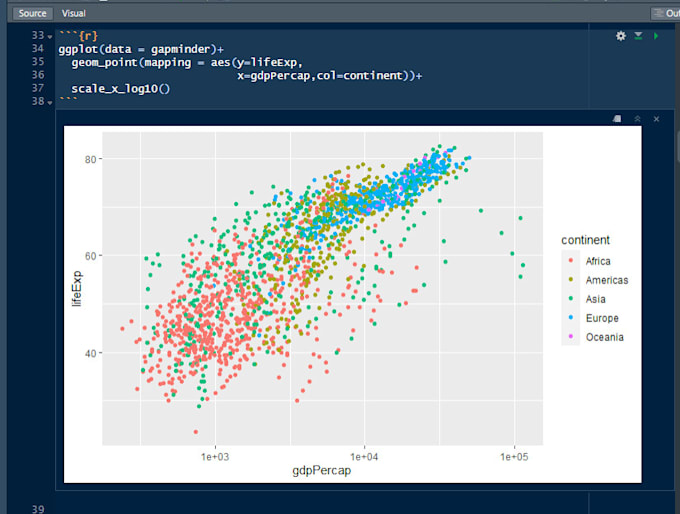Click the 1e+03 axis tick label
This screenshot has width=680, height=514.
(215, 457)
